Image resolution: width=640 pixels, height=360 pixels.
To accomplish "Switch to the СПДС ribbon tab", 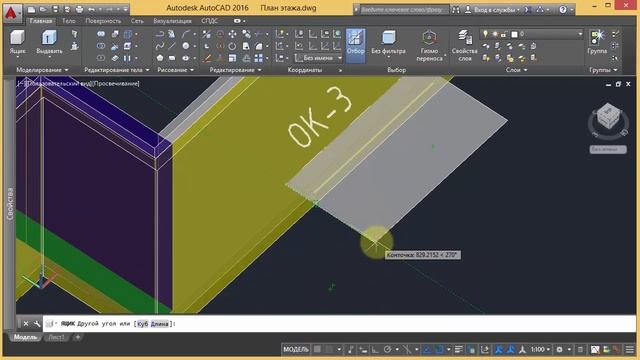I will tap(209, 21).
